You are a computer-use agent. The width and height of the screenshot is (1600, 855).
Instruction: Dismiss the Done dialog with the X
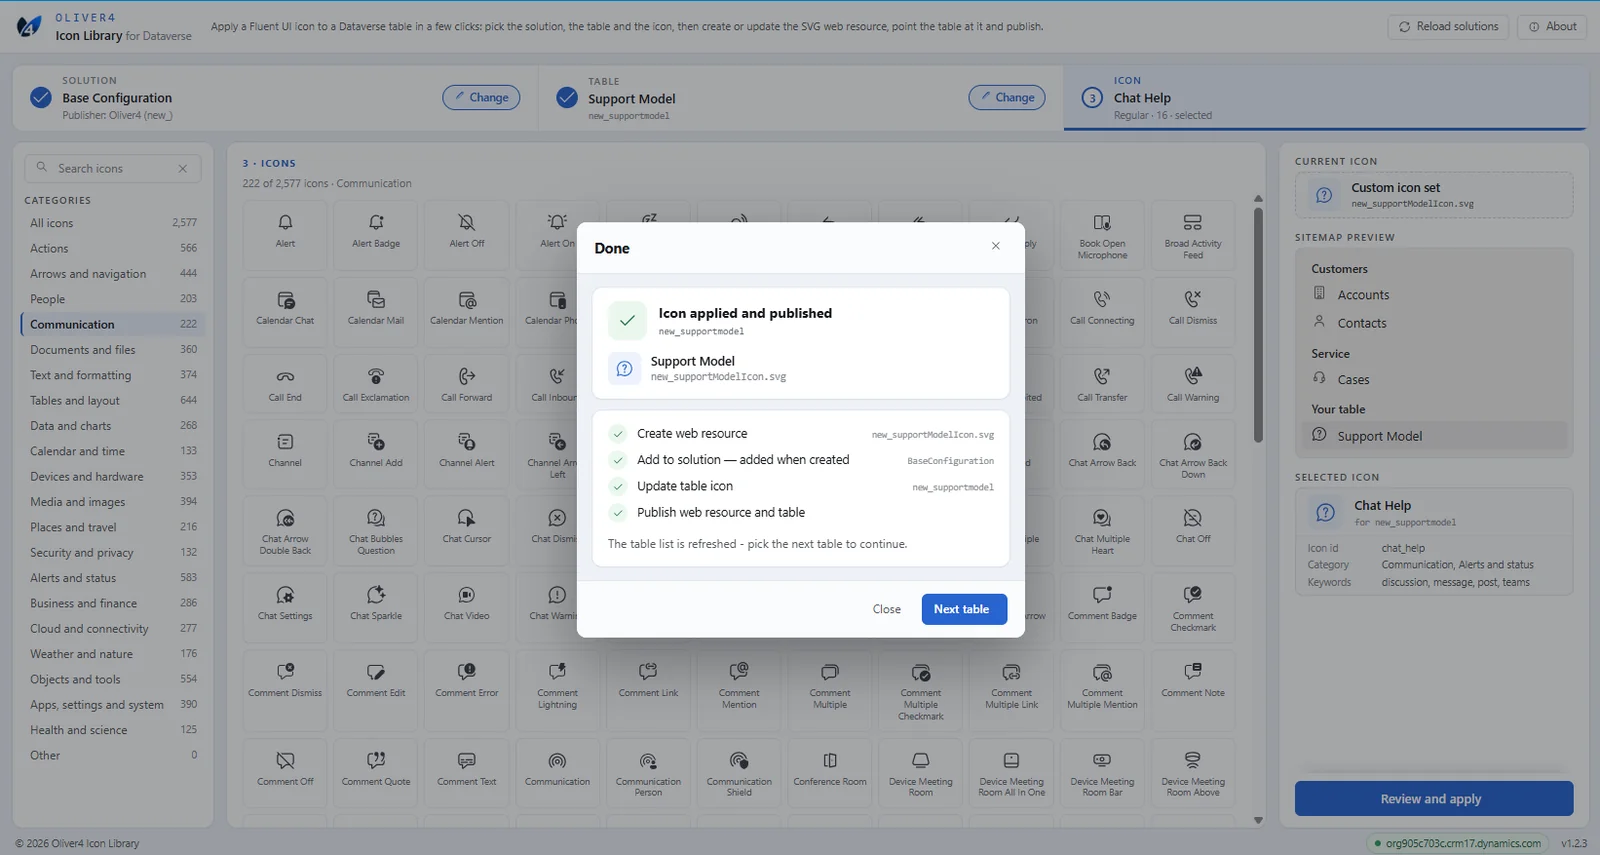pos(996,246)
